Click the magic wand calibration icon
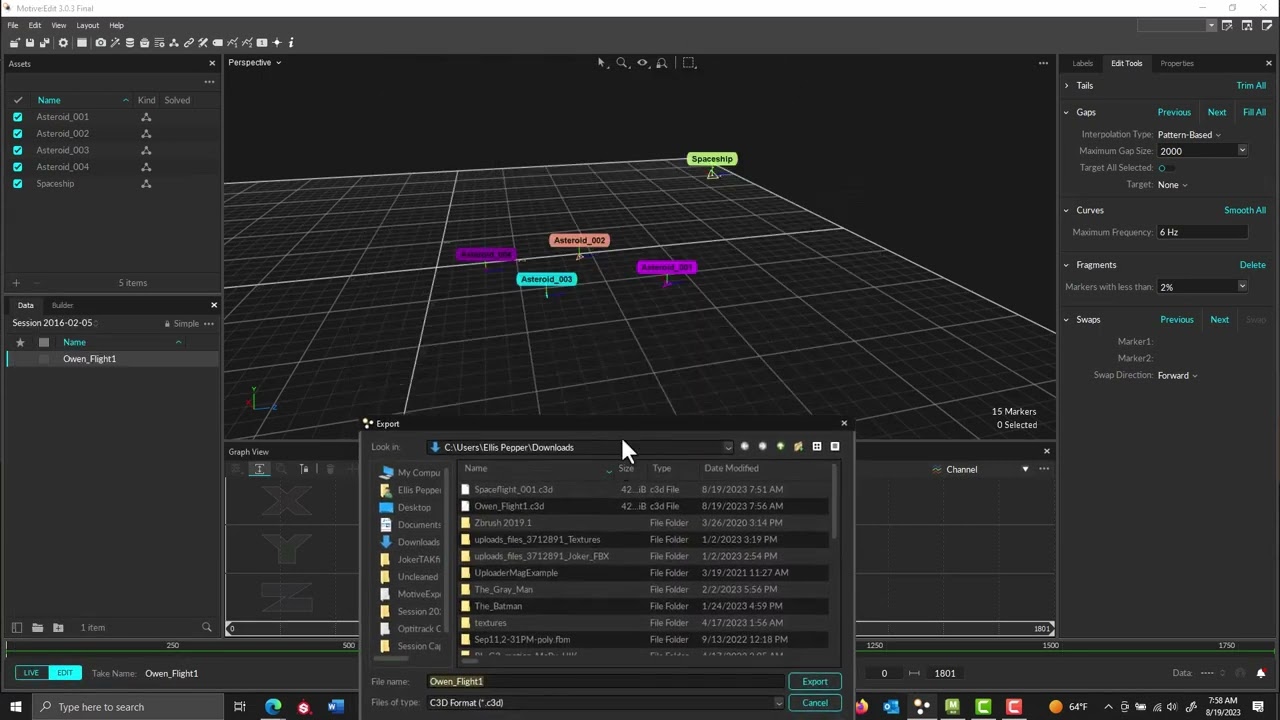The image size is (1280, 720). (115, 43)
